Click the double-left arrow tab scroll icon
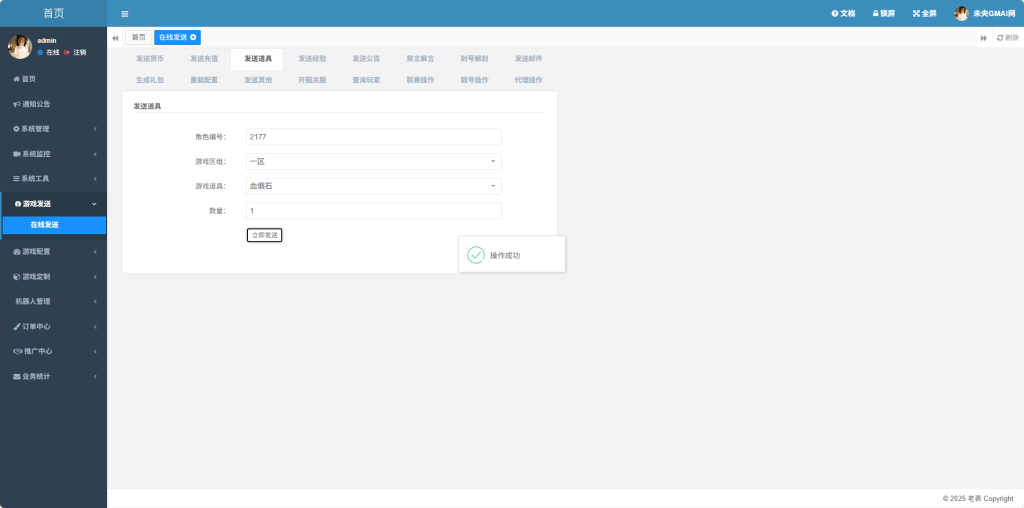The width and height of the screenshot is (1024, 508). (x=116, y=38)
